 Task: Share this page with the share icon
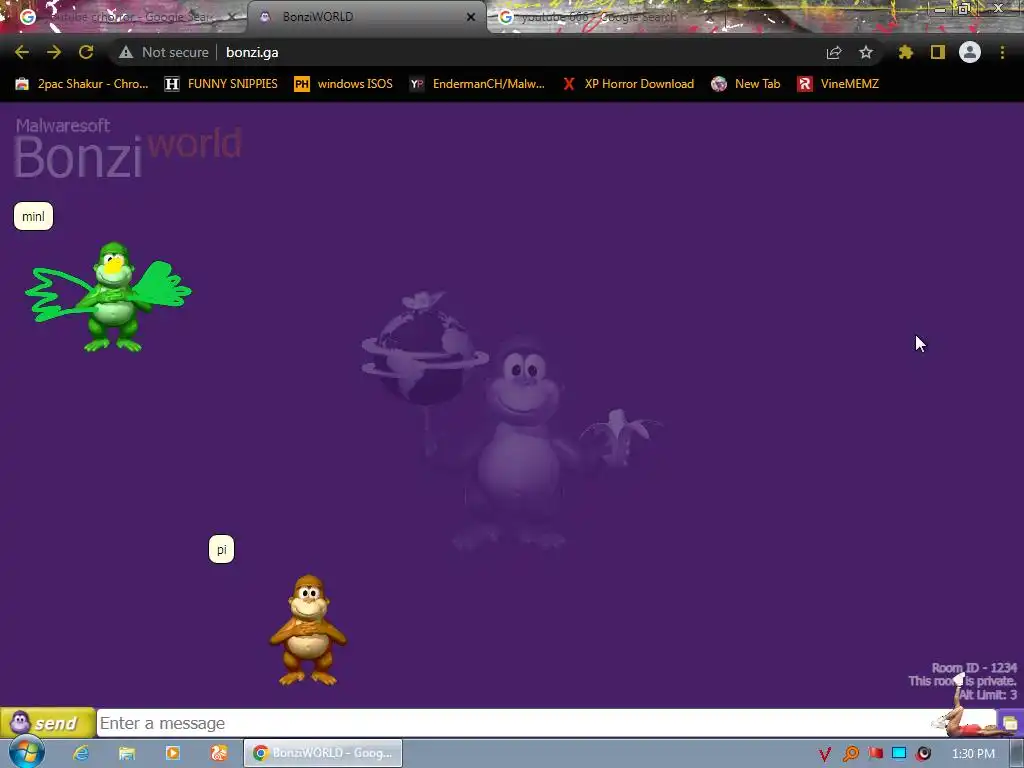tap(834, 52)
